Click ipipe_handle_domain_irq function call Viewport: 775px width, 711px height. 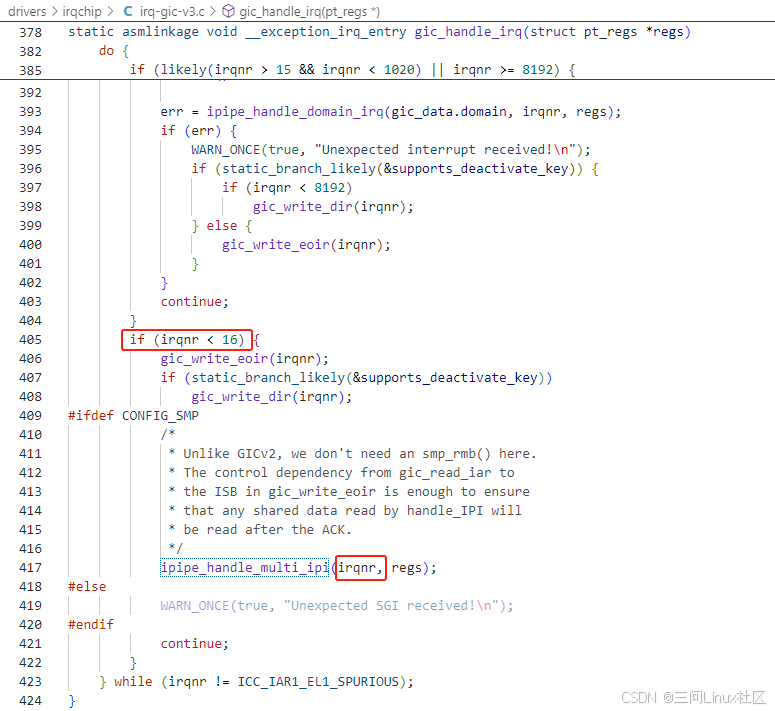pos(295,112)
